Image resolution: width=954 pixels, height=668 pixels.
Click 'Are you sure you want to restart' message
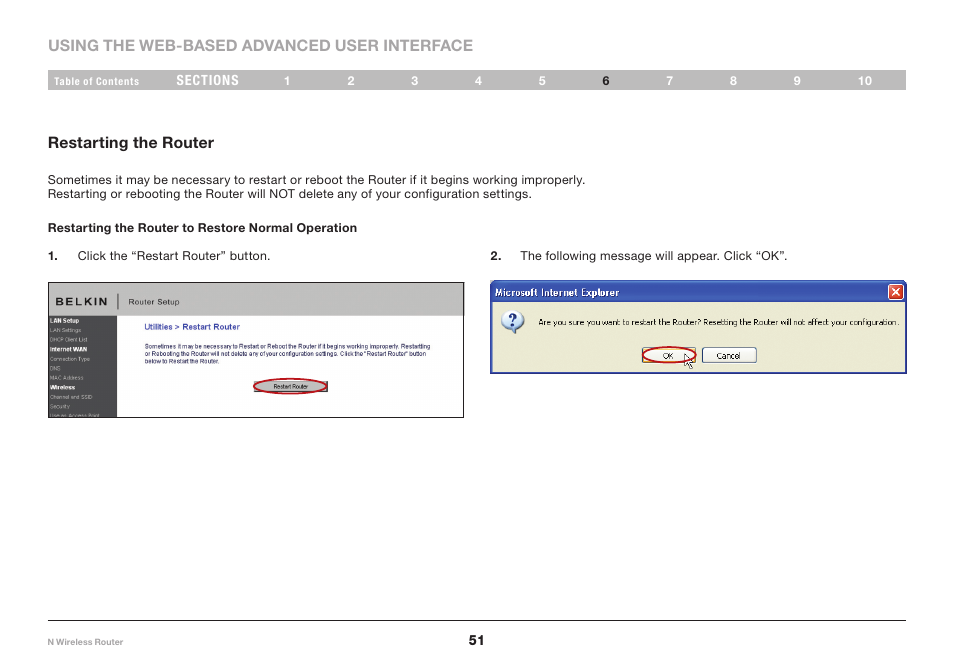click(x=719, y=322)
